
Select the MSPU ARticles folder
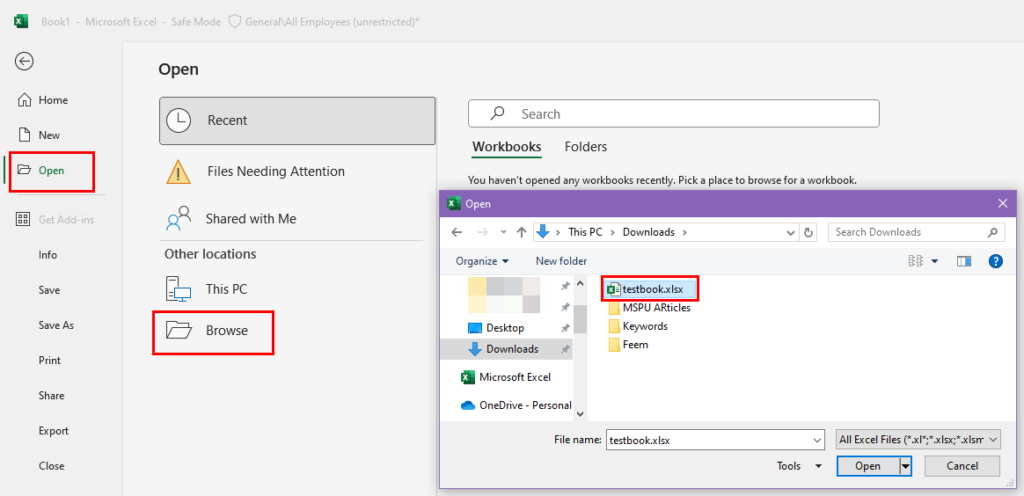tap(649, 308)
